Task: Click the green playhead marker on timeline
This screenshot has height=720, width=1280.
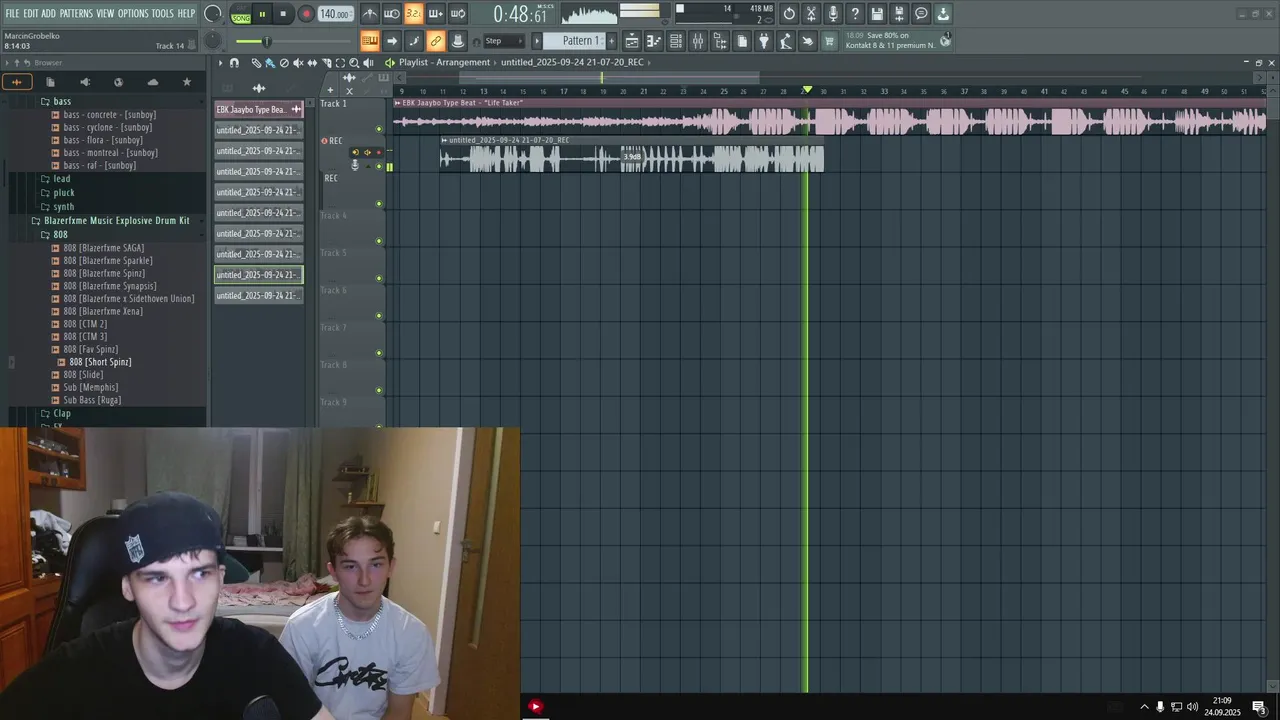Action: pos(808,91)
